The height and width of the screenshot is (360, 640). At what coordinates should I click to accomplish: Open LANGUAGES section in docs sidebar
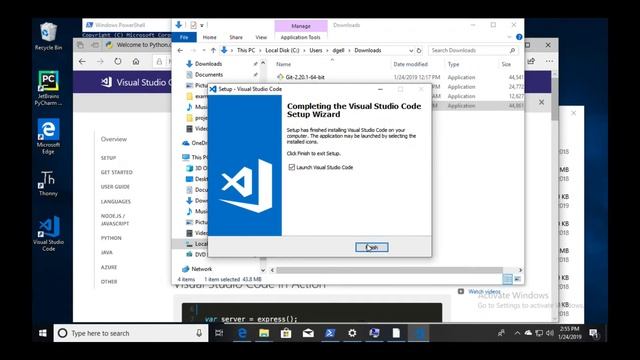pyautogui.click(x=116, y=202)
